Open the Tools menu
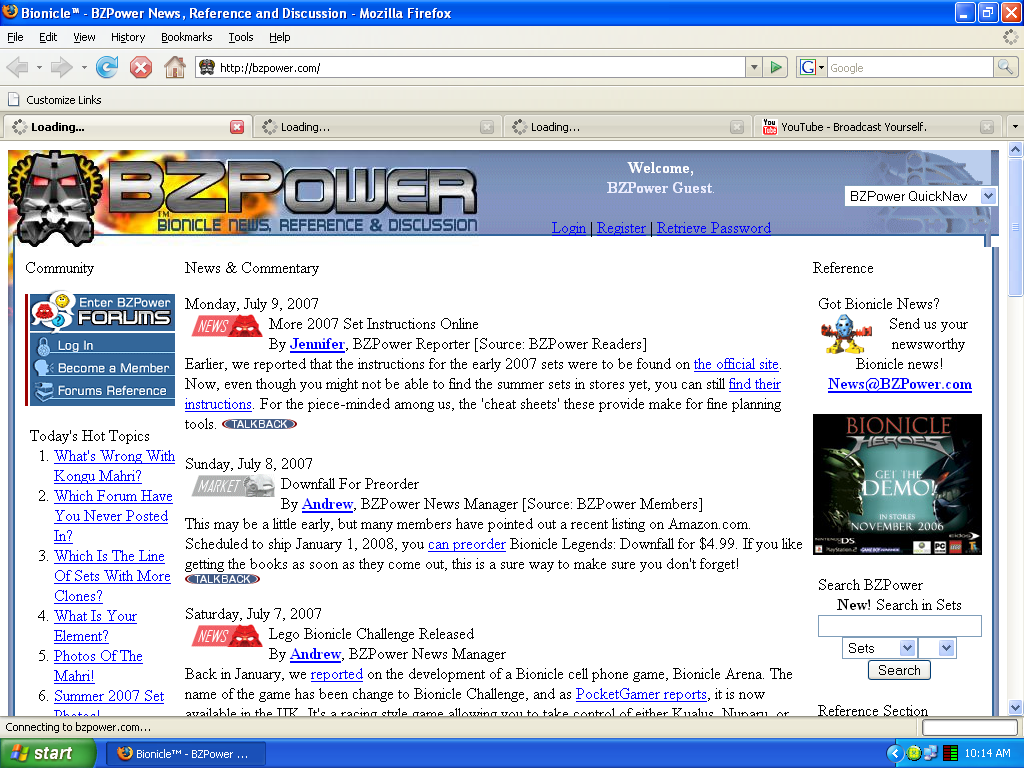The image size is (1024, 768). 241,37
